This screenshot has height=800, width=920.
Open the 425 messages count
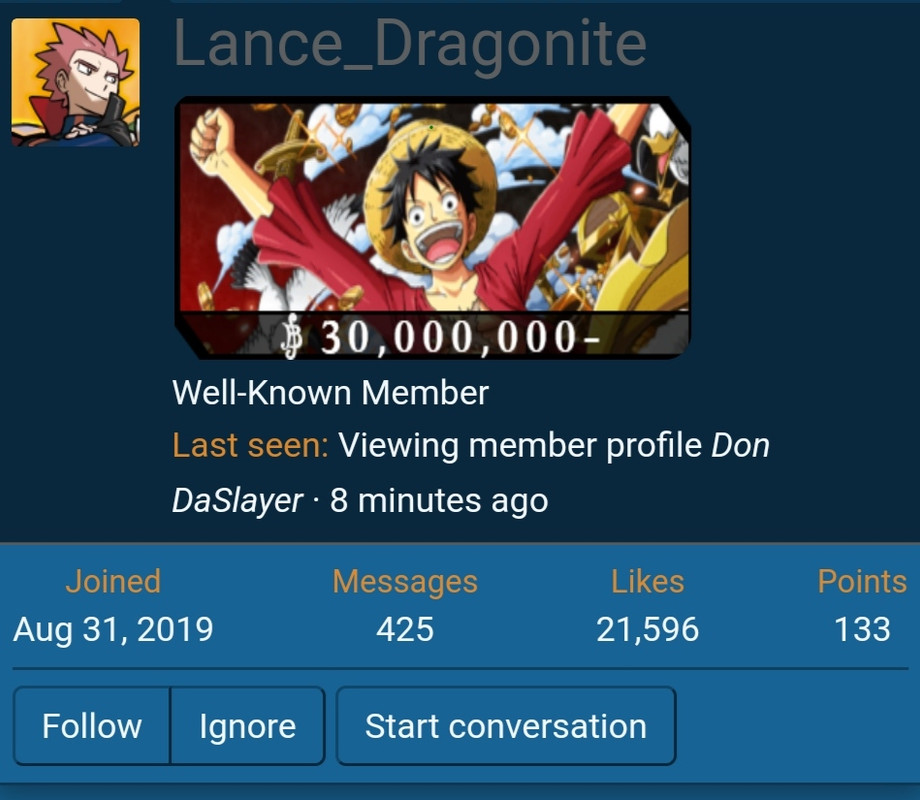(x=405, y=629)
